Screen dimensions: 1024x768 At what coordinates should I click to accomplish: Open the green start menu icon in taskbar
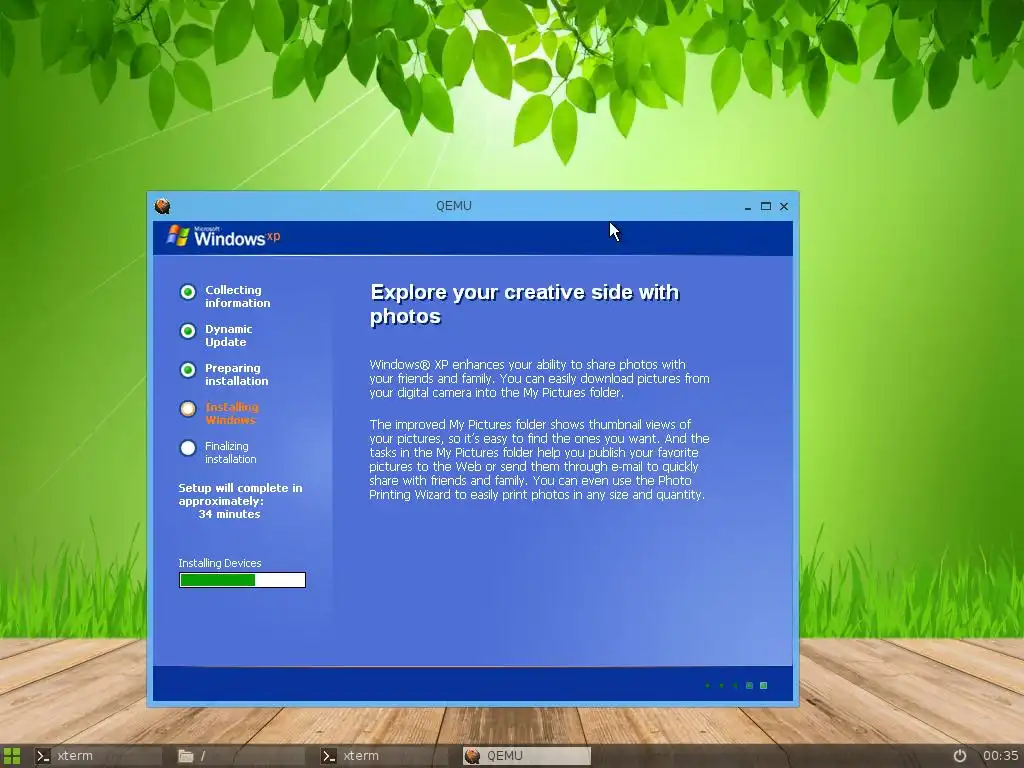12,756
